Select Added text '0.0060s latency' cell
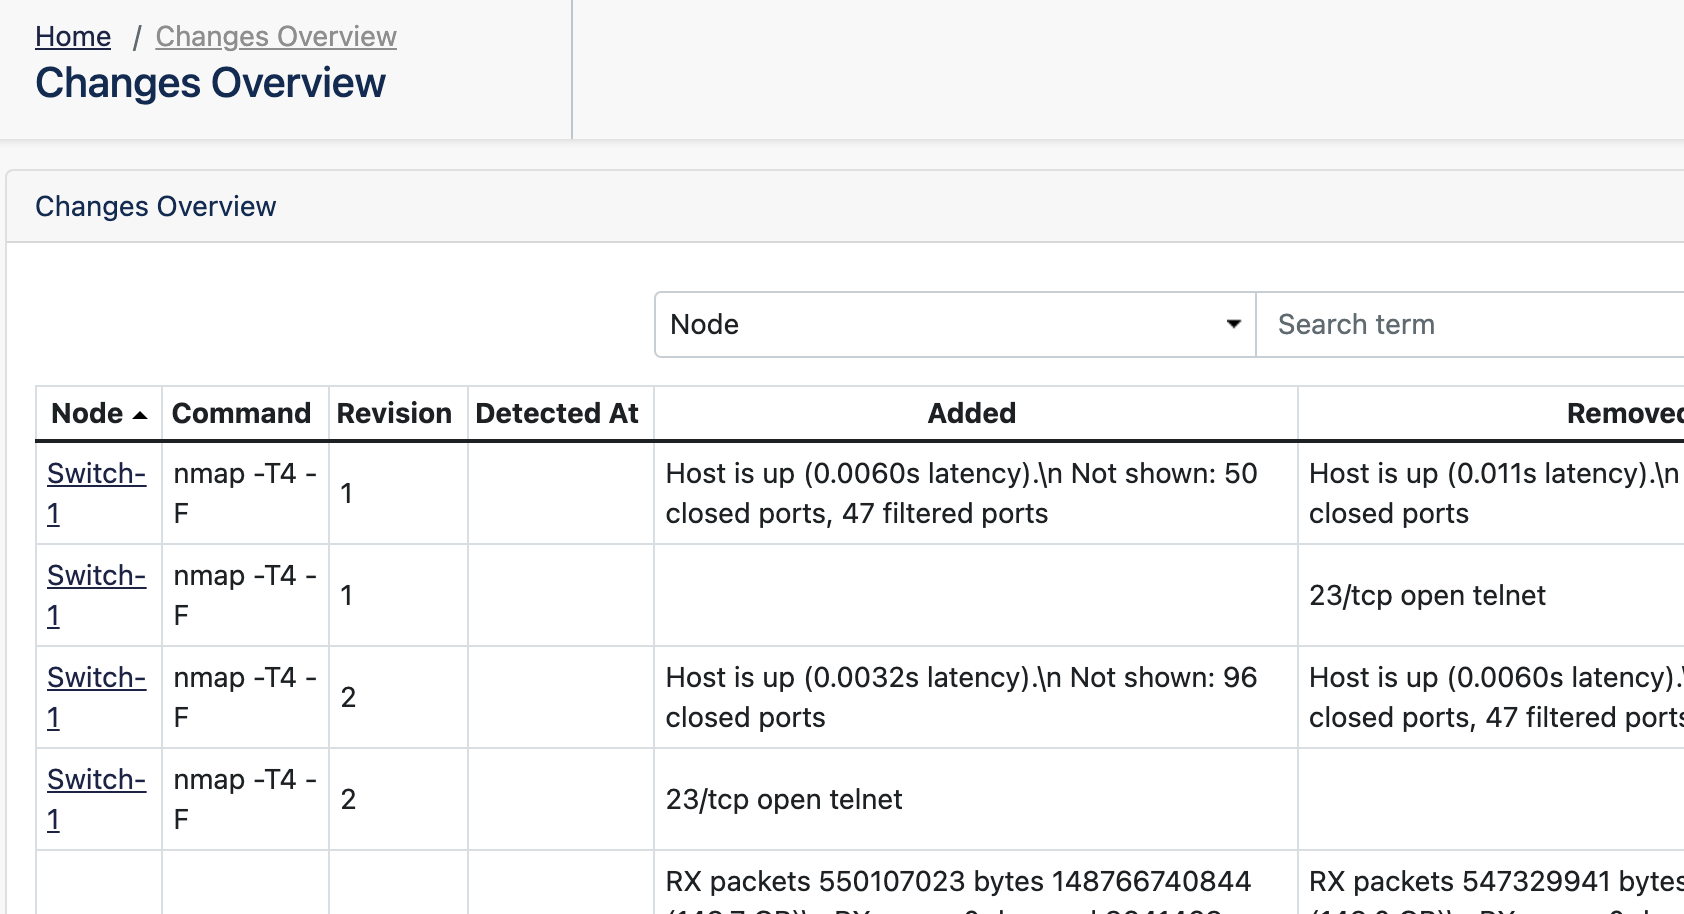 pos(976,493)
